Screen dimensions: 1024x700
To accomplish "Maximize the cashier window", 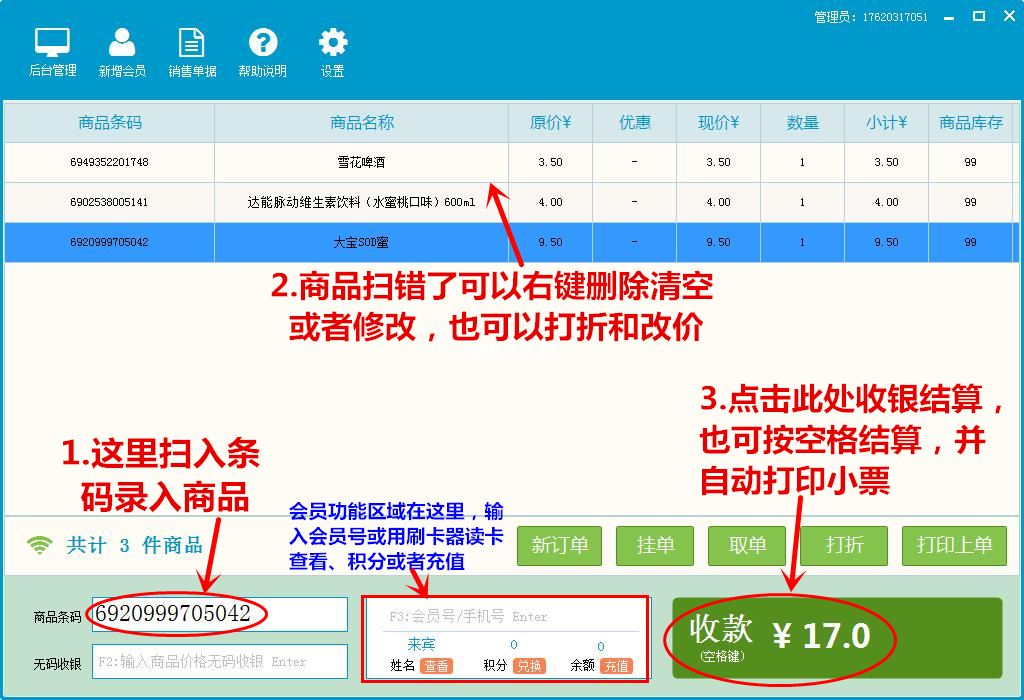I will (979, 16).
